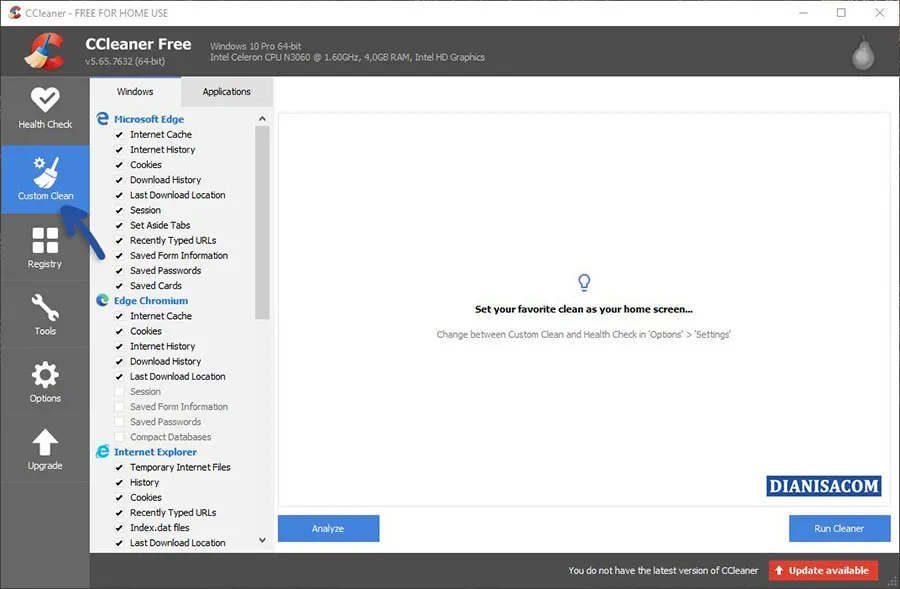Open CCleaner Options
This screenshot has width=900, height=589.
tap(44, 382)
